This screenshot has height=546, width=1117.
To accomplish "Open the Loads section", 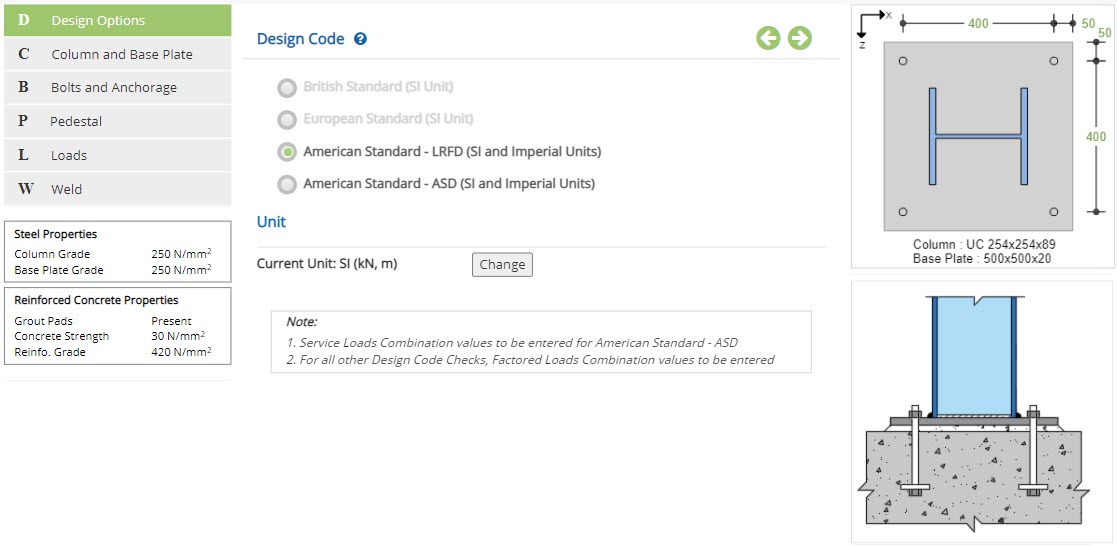I will click(118, 155).
